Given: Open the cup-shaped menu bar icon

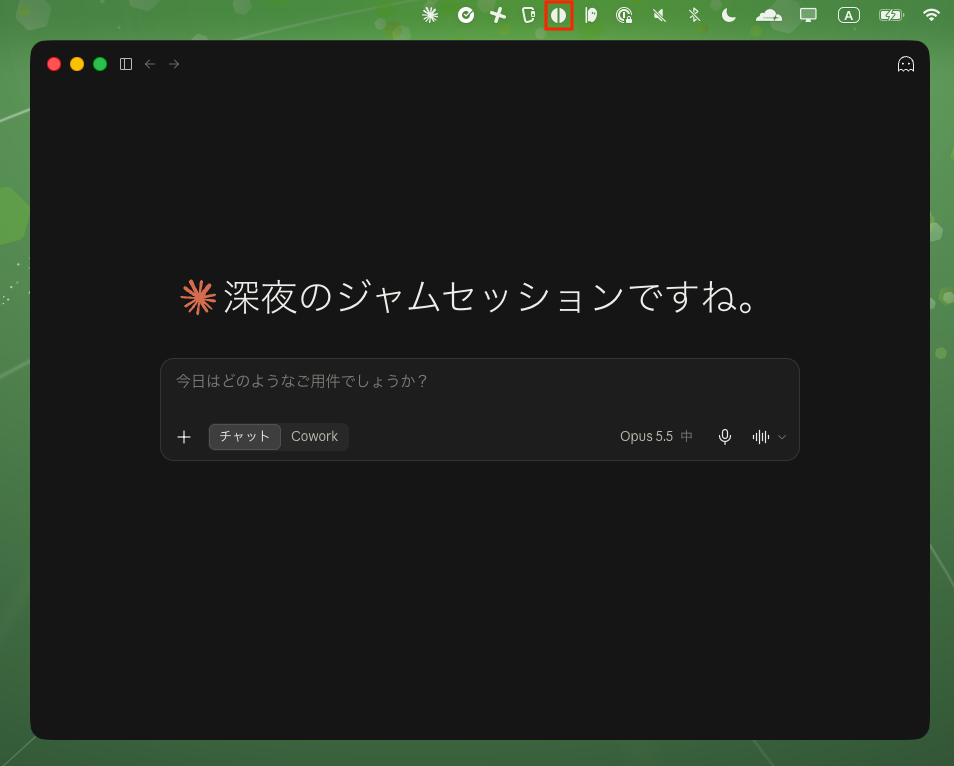Looking at the screenshot, I should tap(529, 15).
